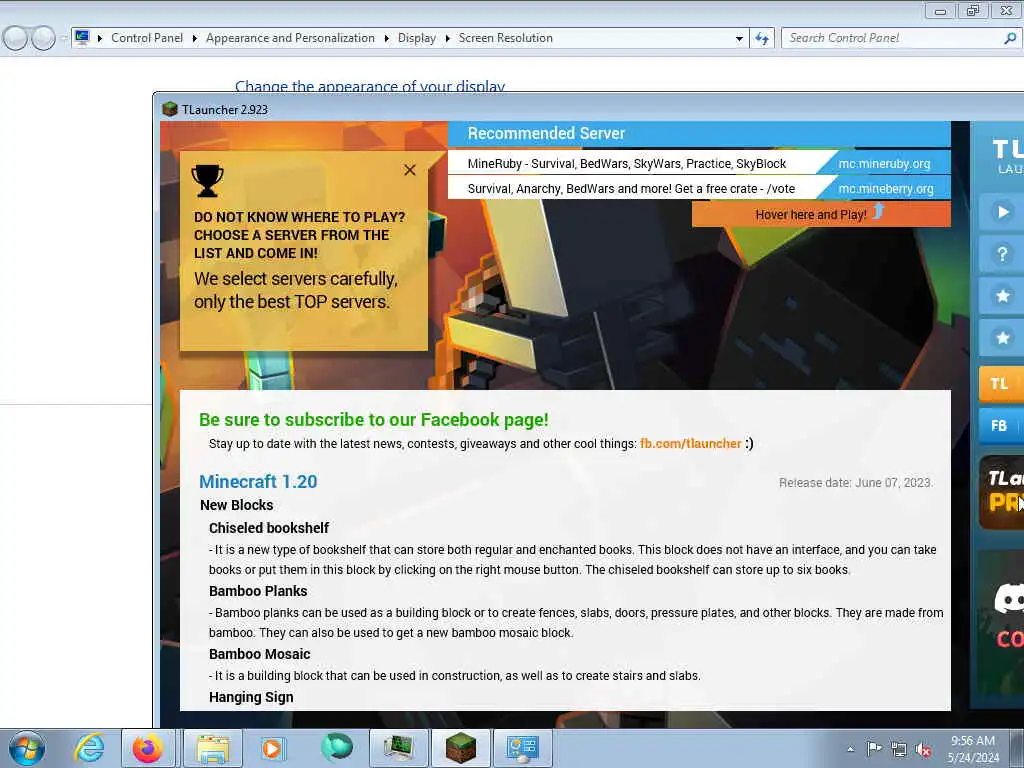The height and width of the screenshot is (768, 1024).
Task: Open the TLauncher Premium banner
Action: (x=1002, y=492)
